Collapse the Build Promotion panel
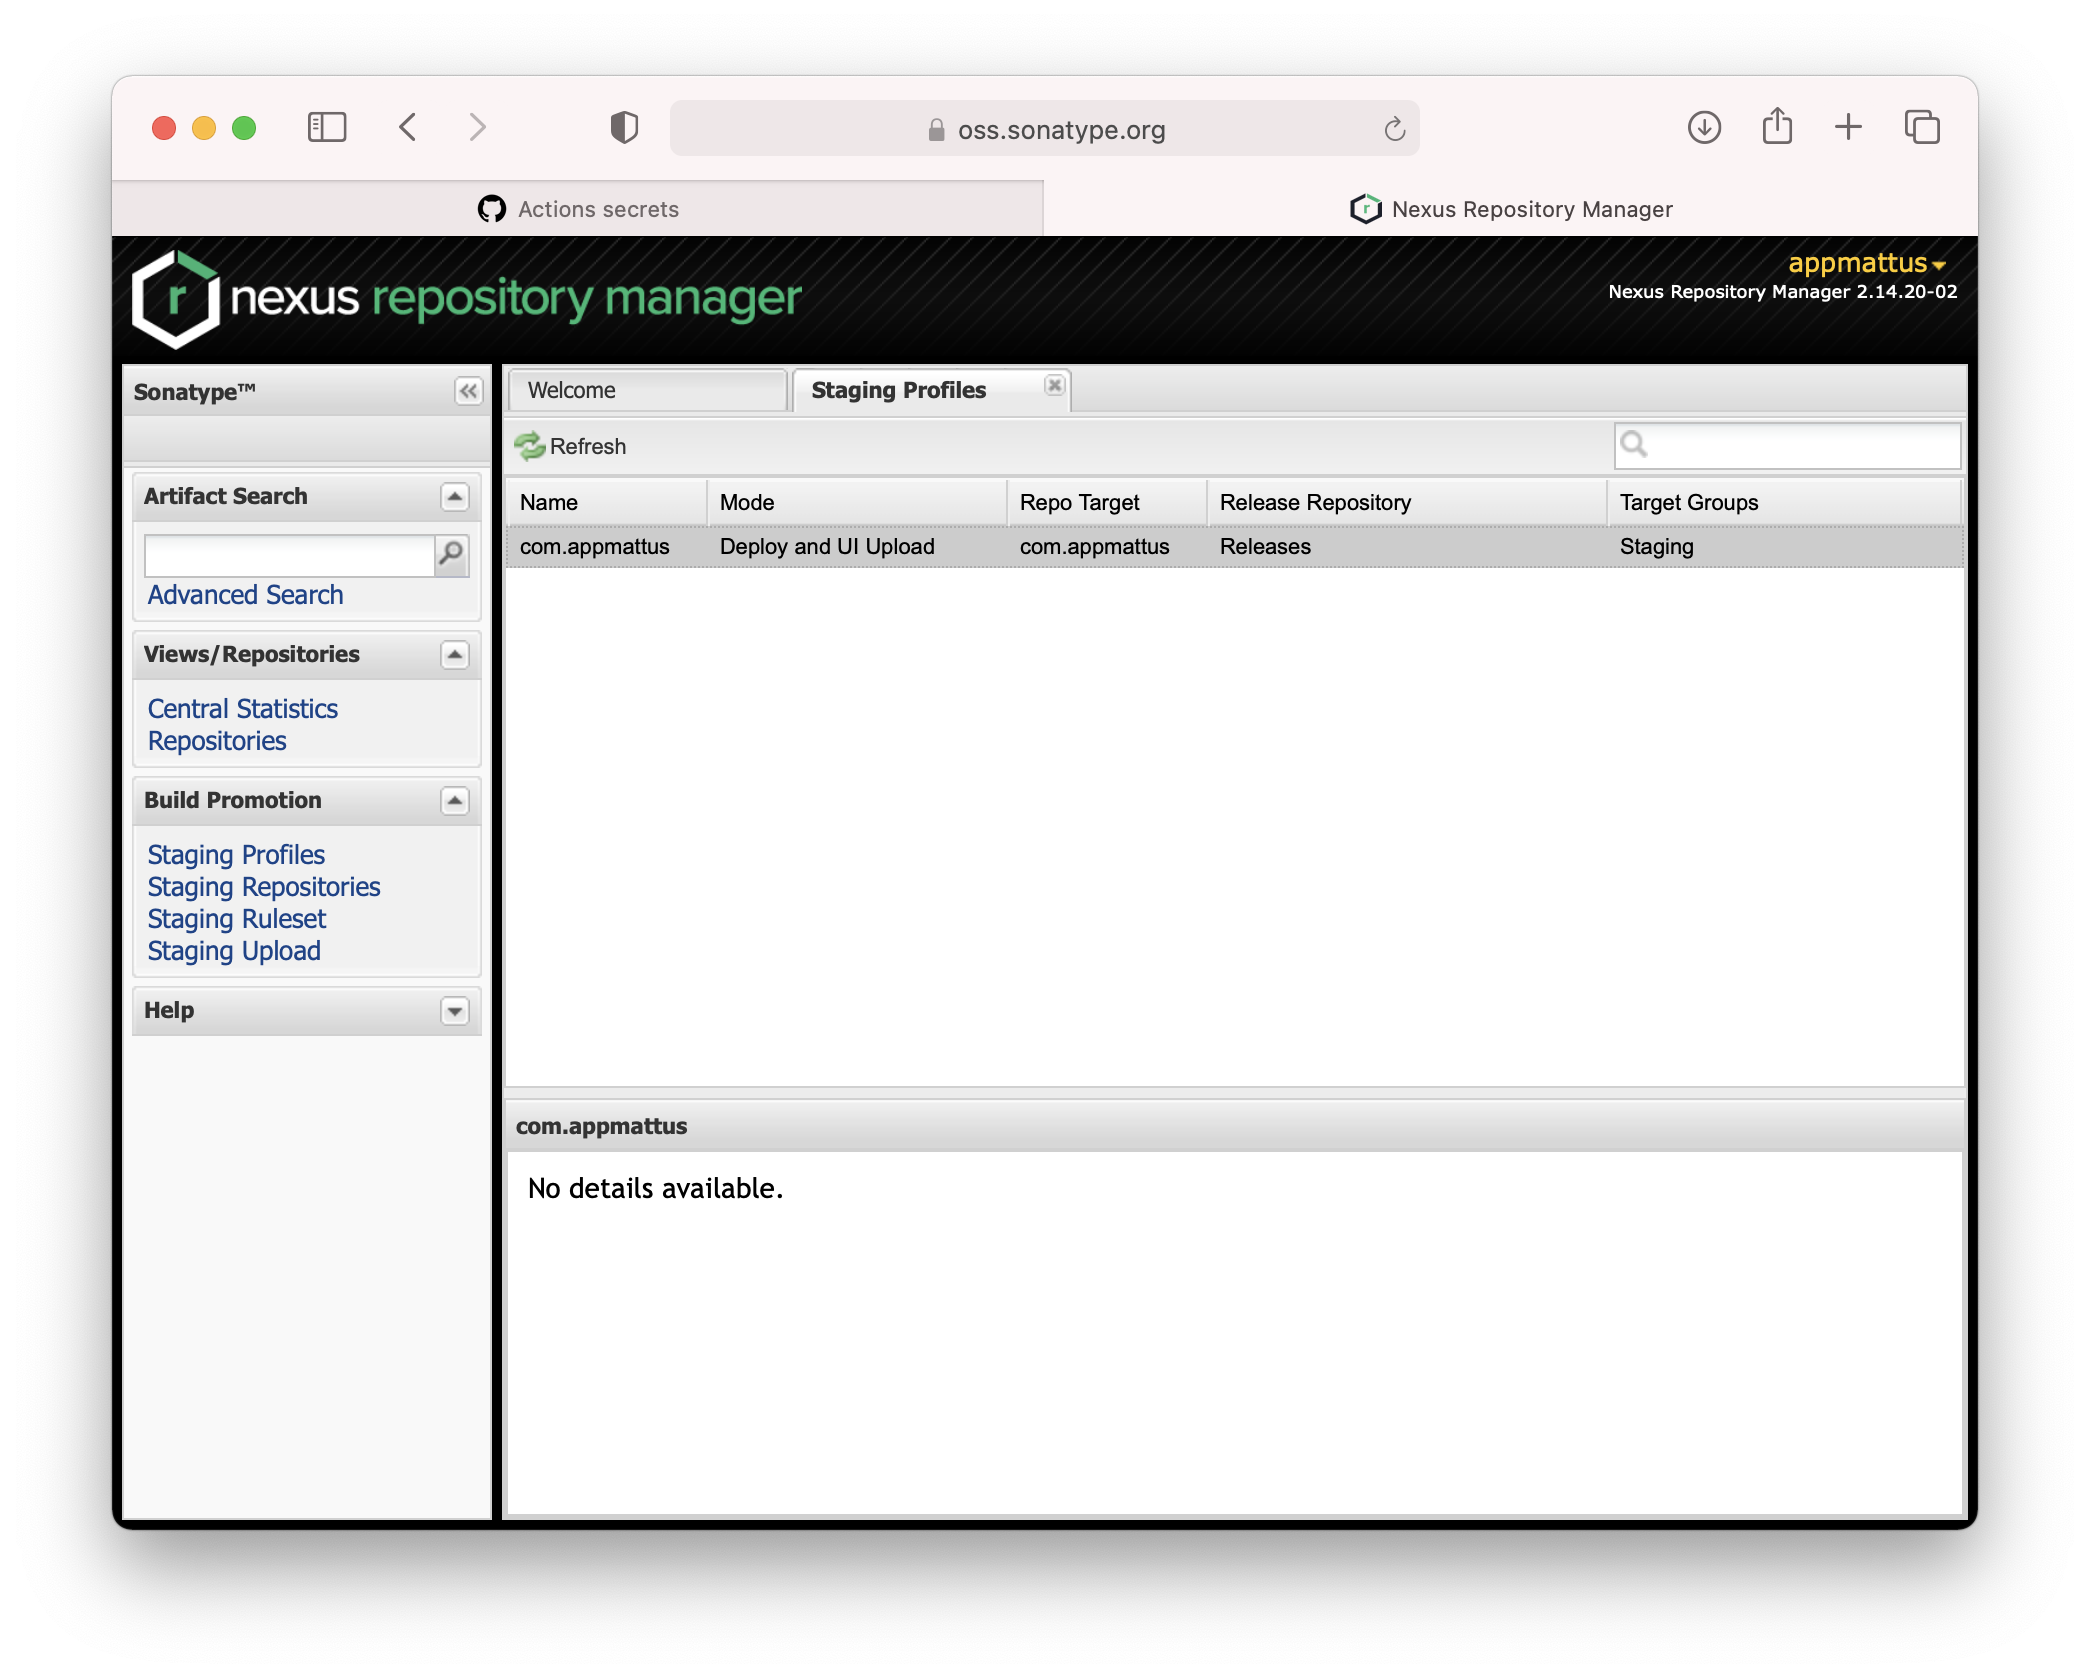Viewport: 2090px width, 1678px height. [456, 801]
